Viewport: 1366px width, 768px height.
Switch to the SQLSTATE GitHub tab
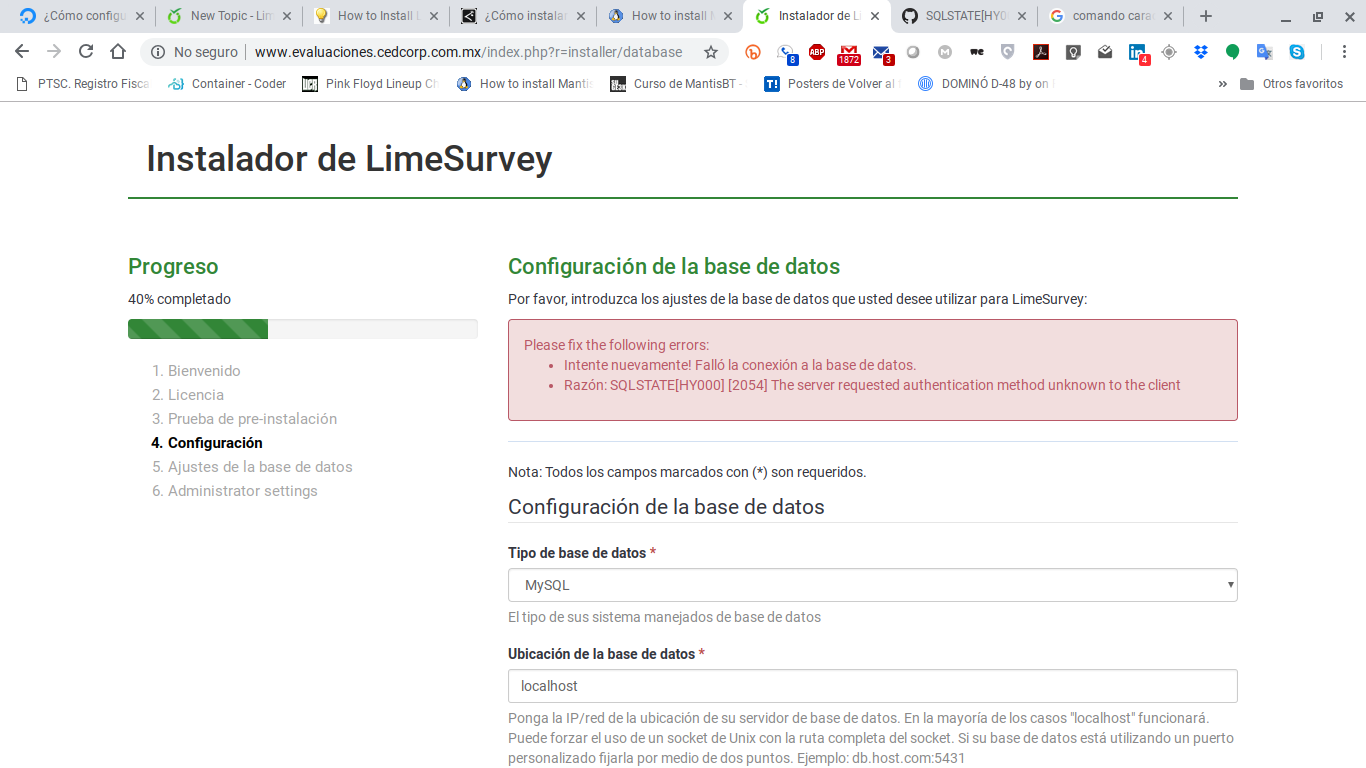[964, 16]
